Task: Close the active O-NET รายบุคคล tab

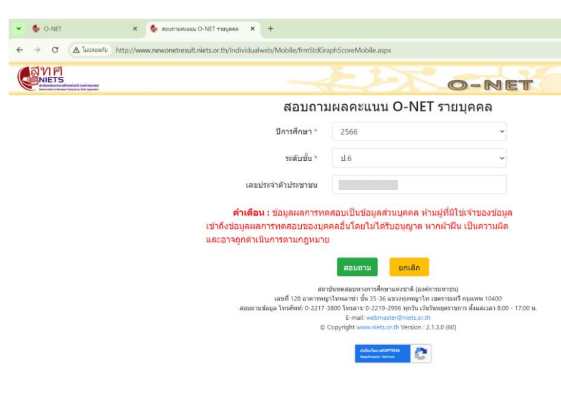Action: coord(253,29)
